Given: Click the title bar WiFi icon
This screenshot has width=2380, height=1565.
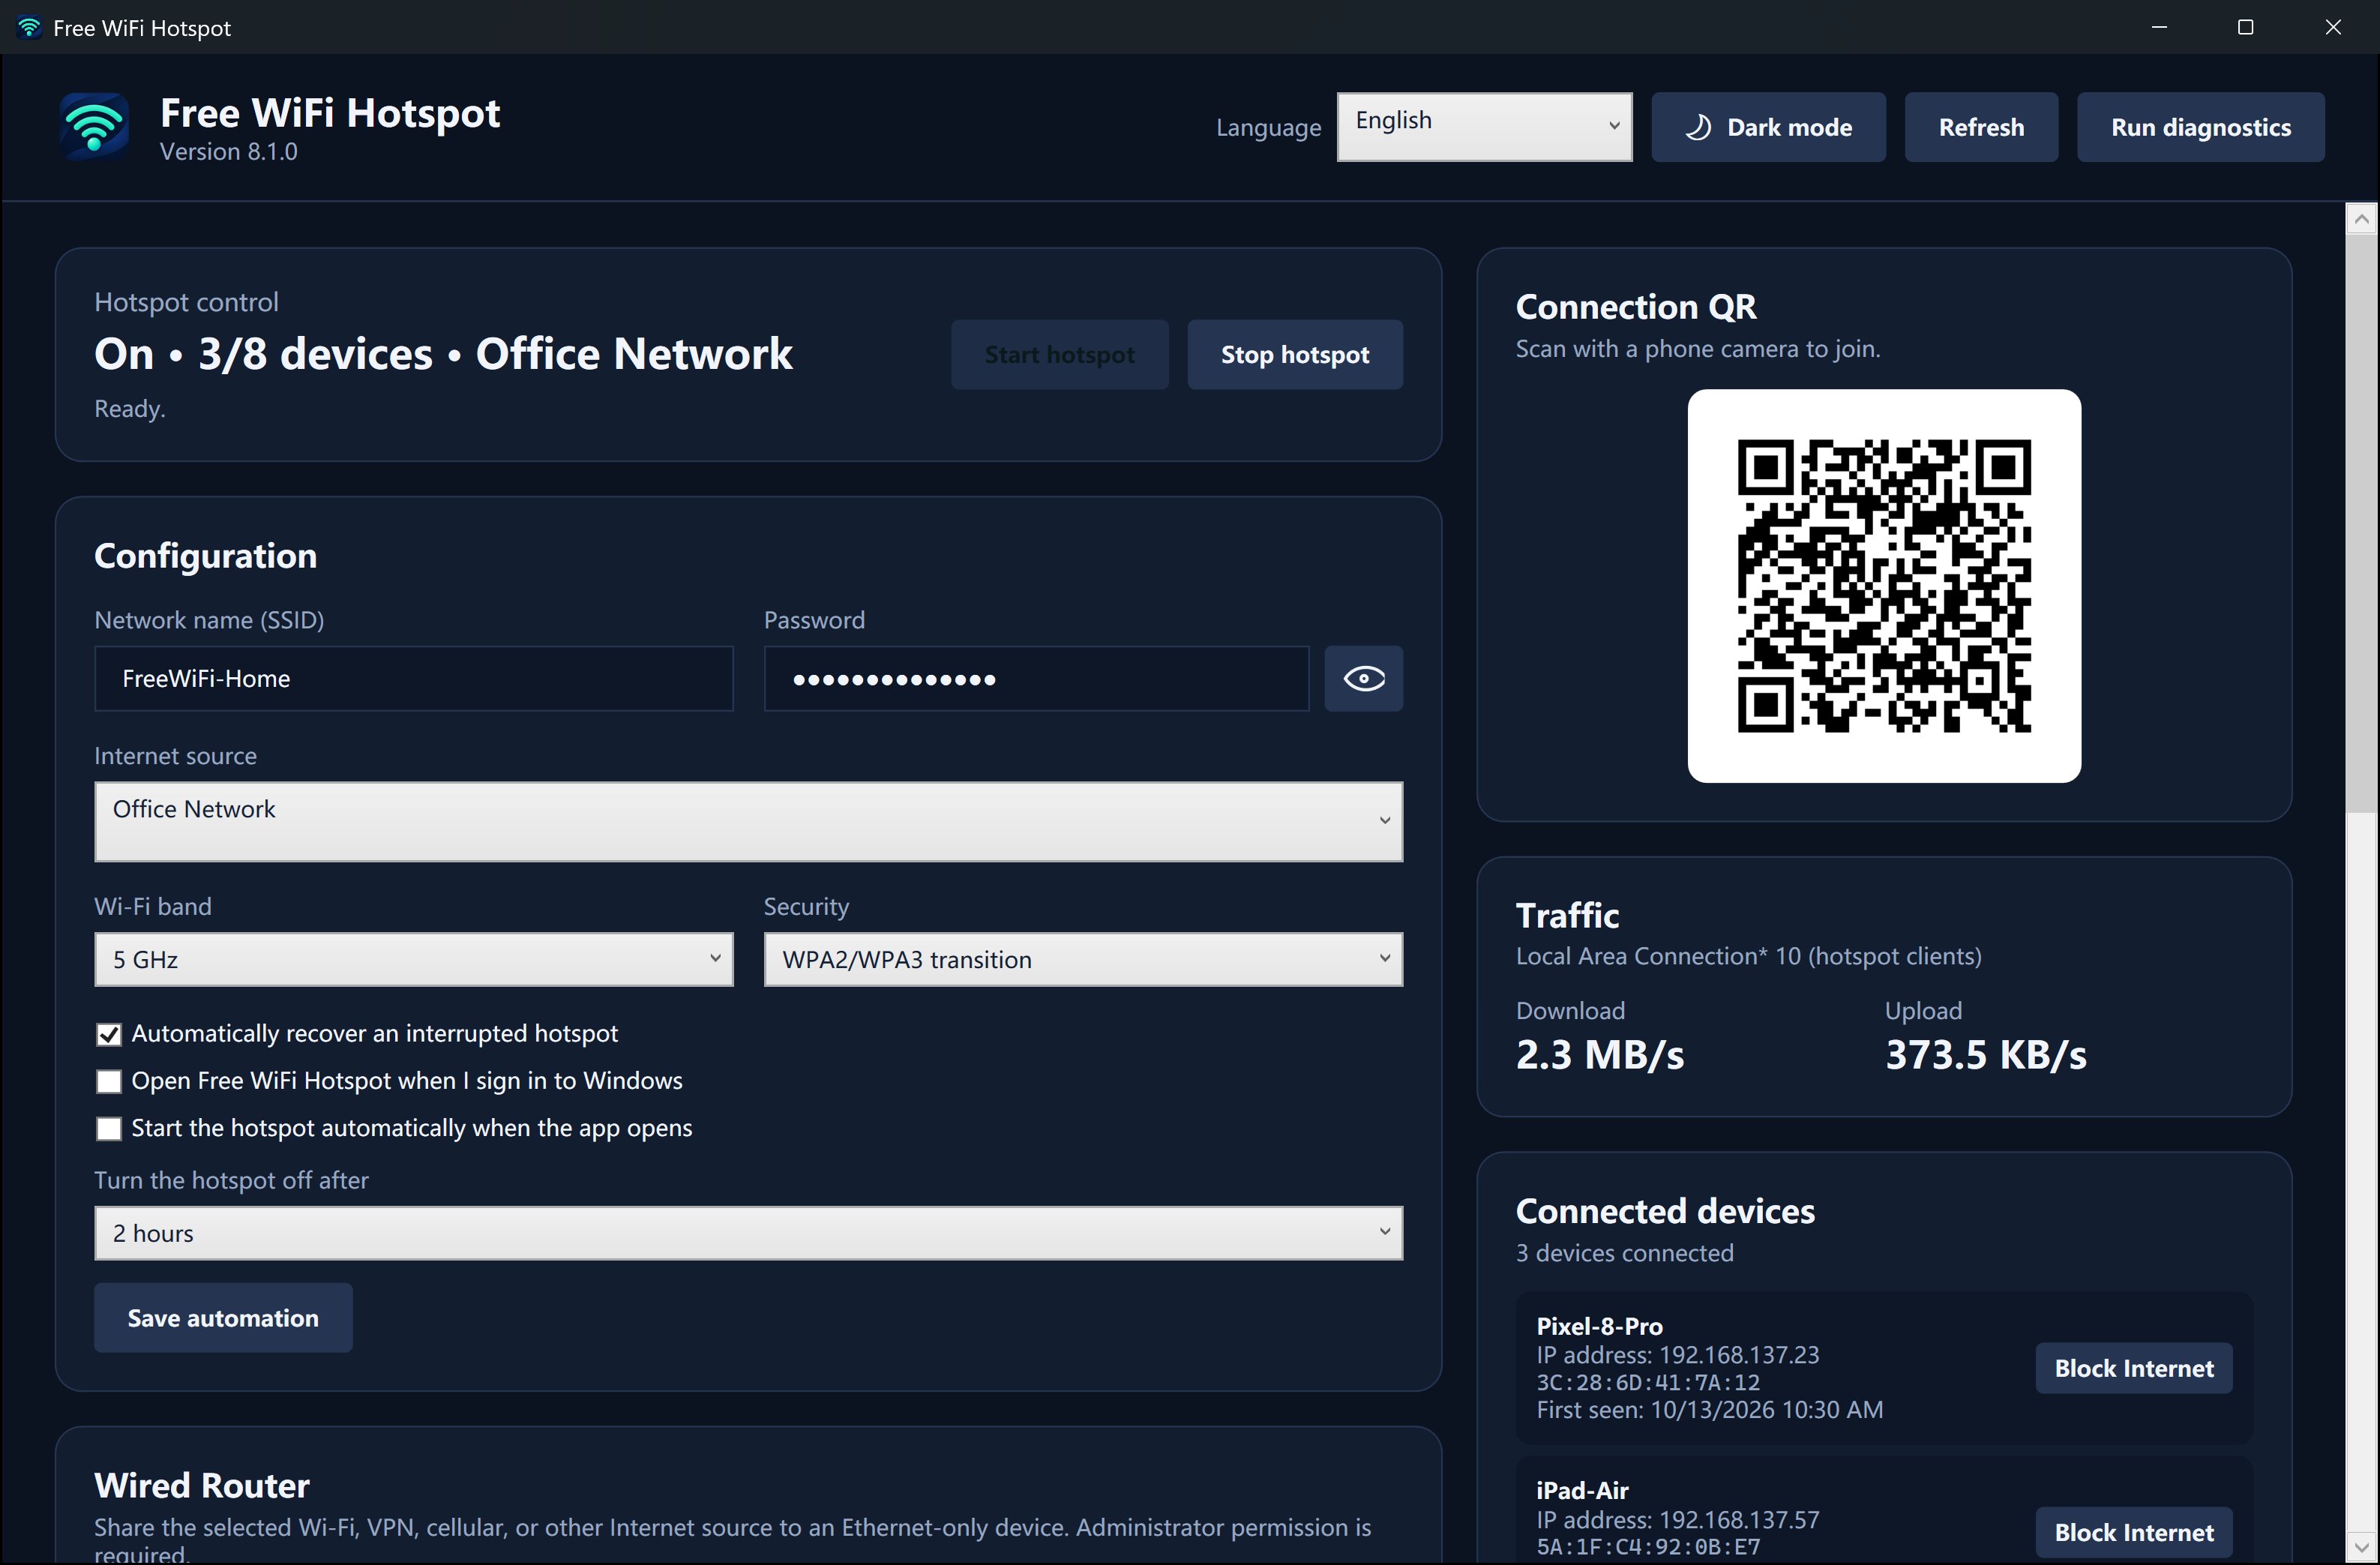Looking at the screenshot, I should [x=29, y=27].
